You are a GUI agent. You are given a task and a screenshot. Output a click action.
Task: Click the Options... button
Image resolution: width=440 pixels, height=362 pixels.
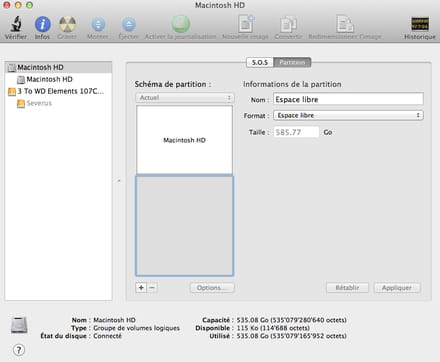click(212, 288)
